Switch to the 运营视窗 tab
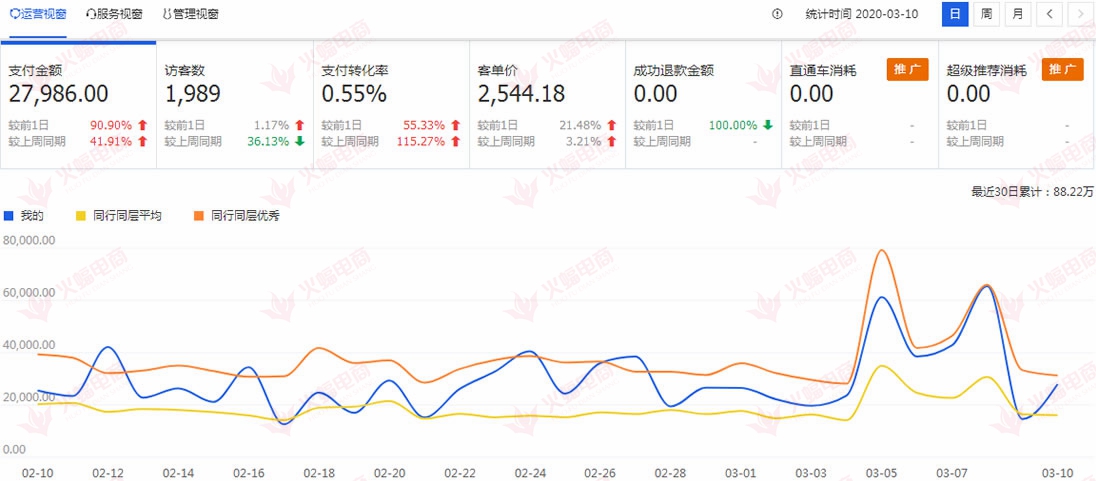Screen dimensions: 1096x481 pos(37,14)
